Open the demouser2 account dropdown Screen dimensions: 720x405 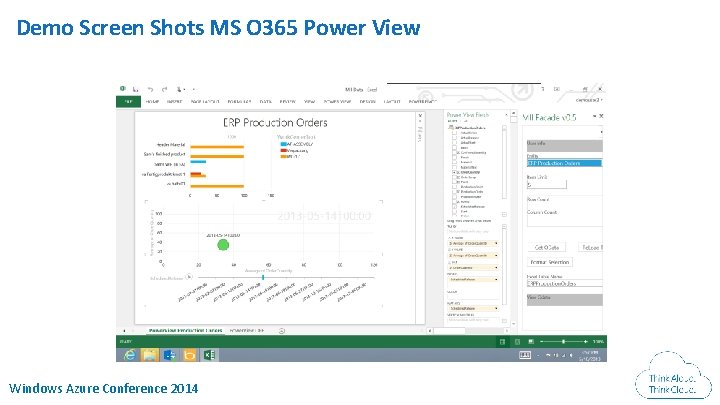(590, 100)
